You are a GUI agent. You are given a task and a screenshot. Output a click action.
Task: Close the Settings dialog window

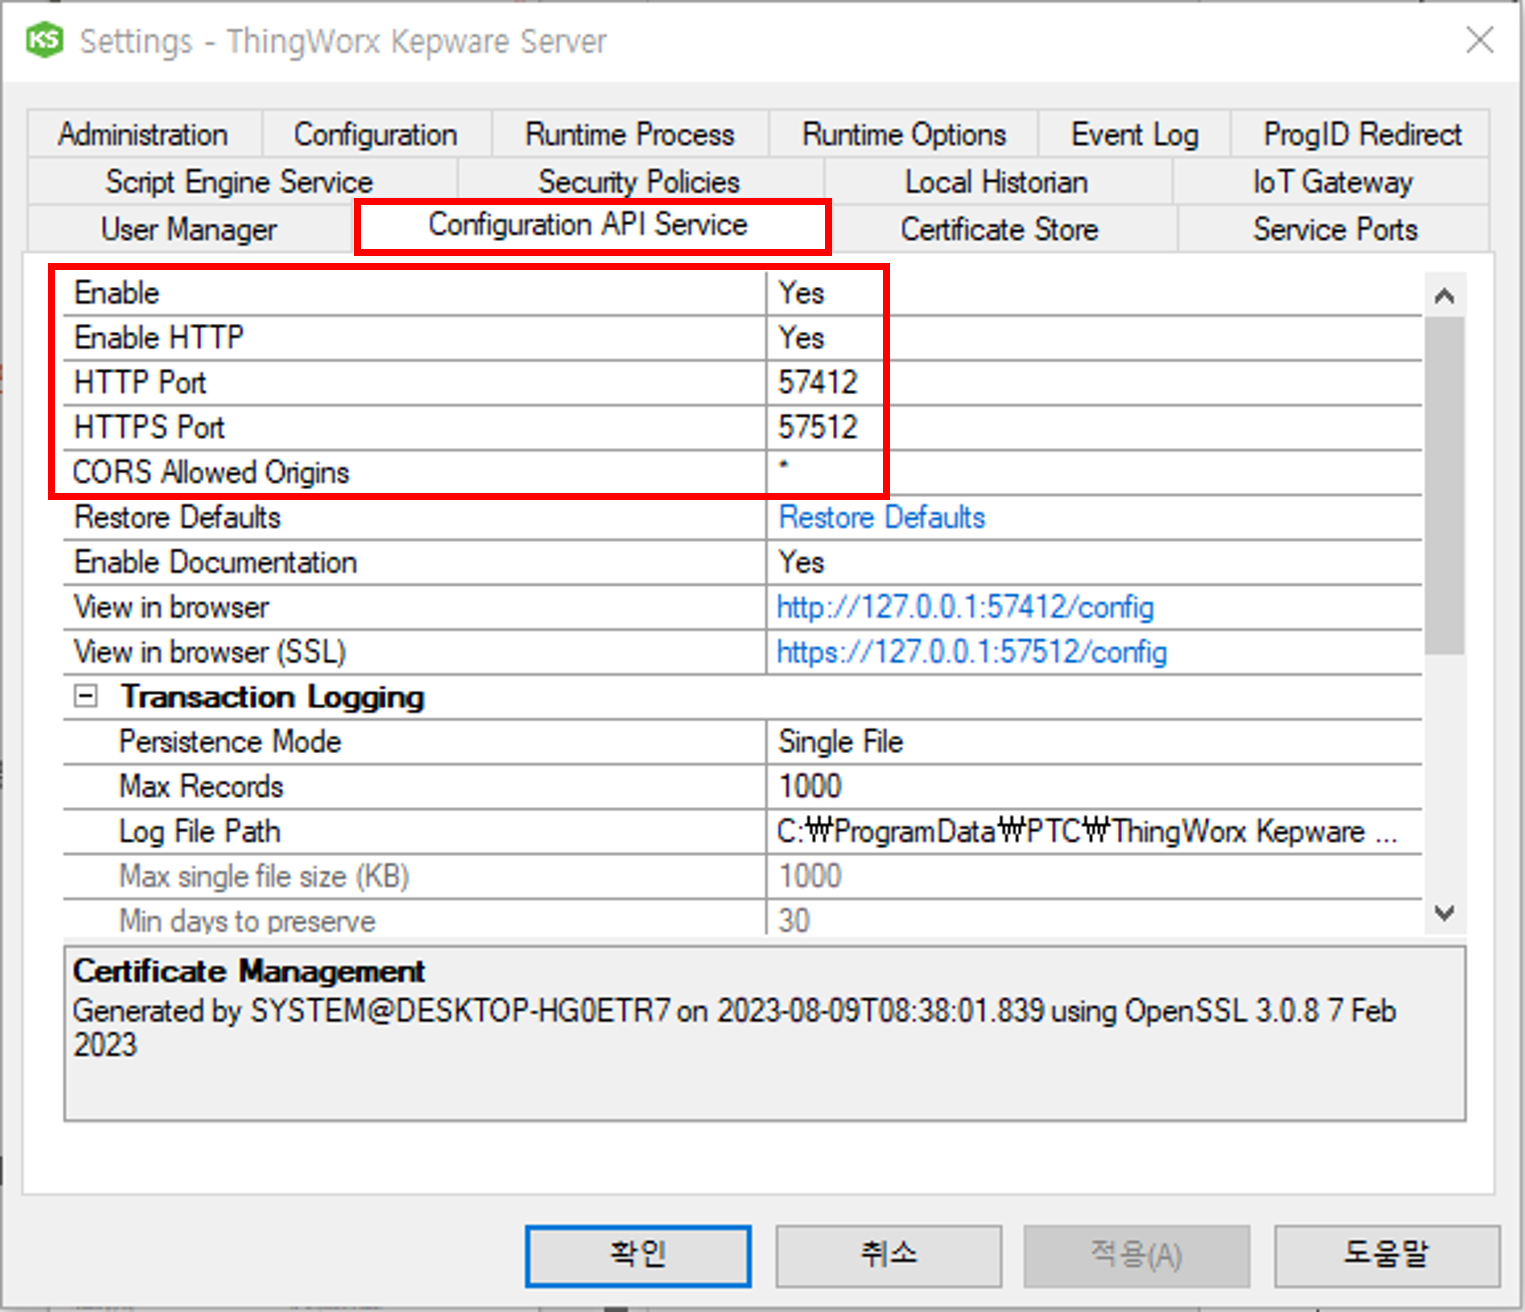tap(1479, 40)
